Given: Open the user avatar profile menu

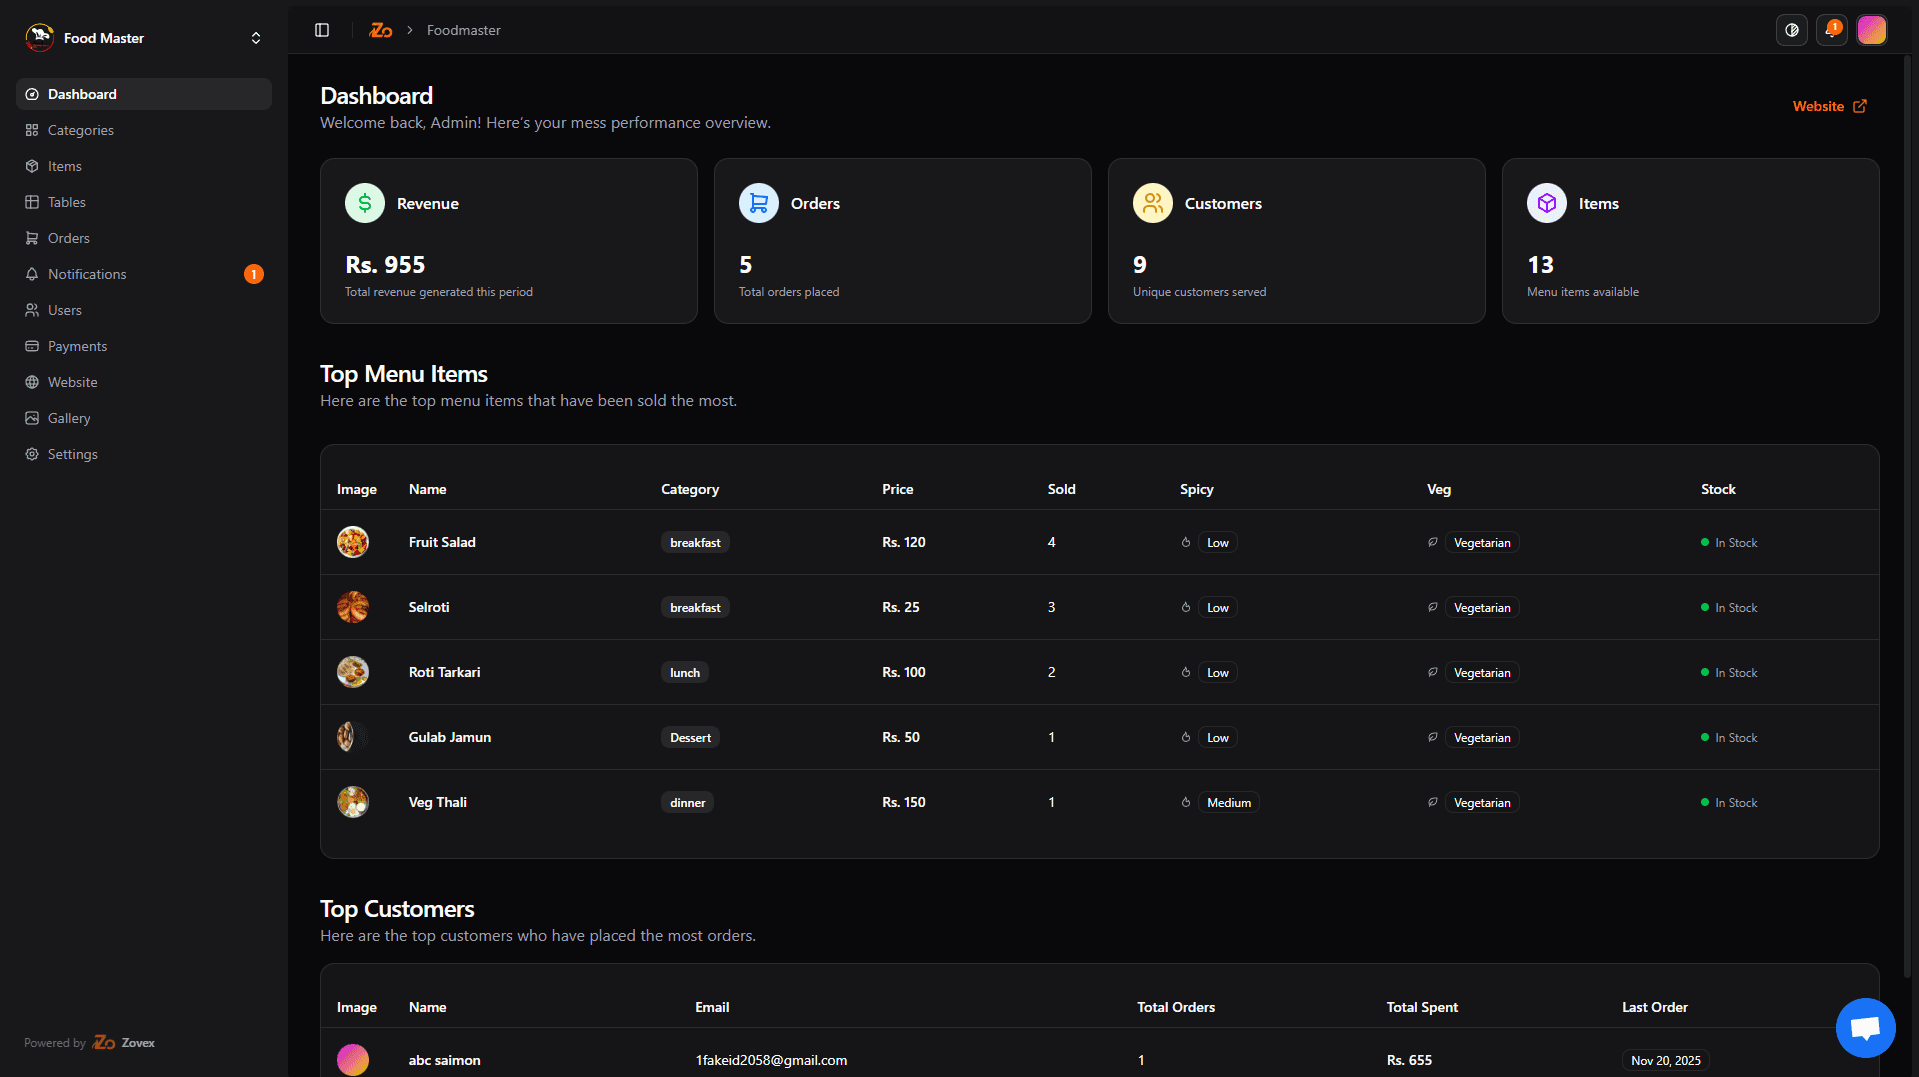Looking at the screenshot, I should (1871, 30).
